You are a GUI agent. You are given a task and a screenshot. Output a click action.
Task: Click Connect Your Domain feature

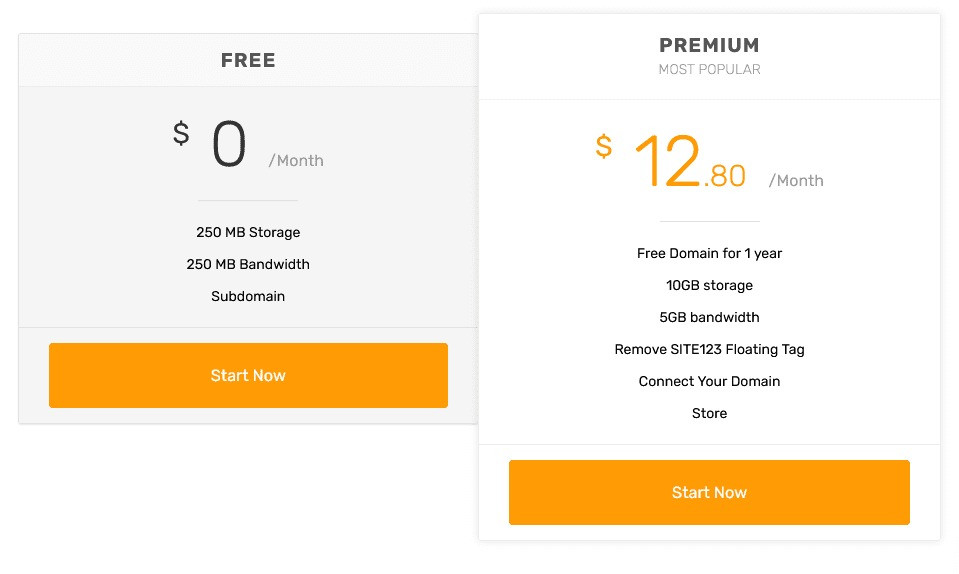coord(709,381)
